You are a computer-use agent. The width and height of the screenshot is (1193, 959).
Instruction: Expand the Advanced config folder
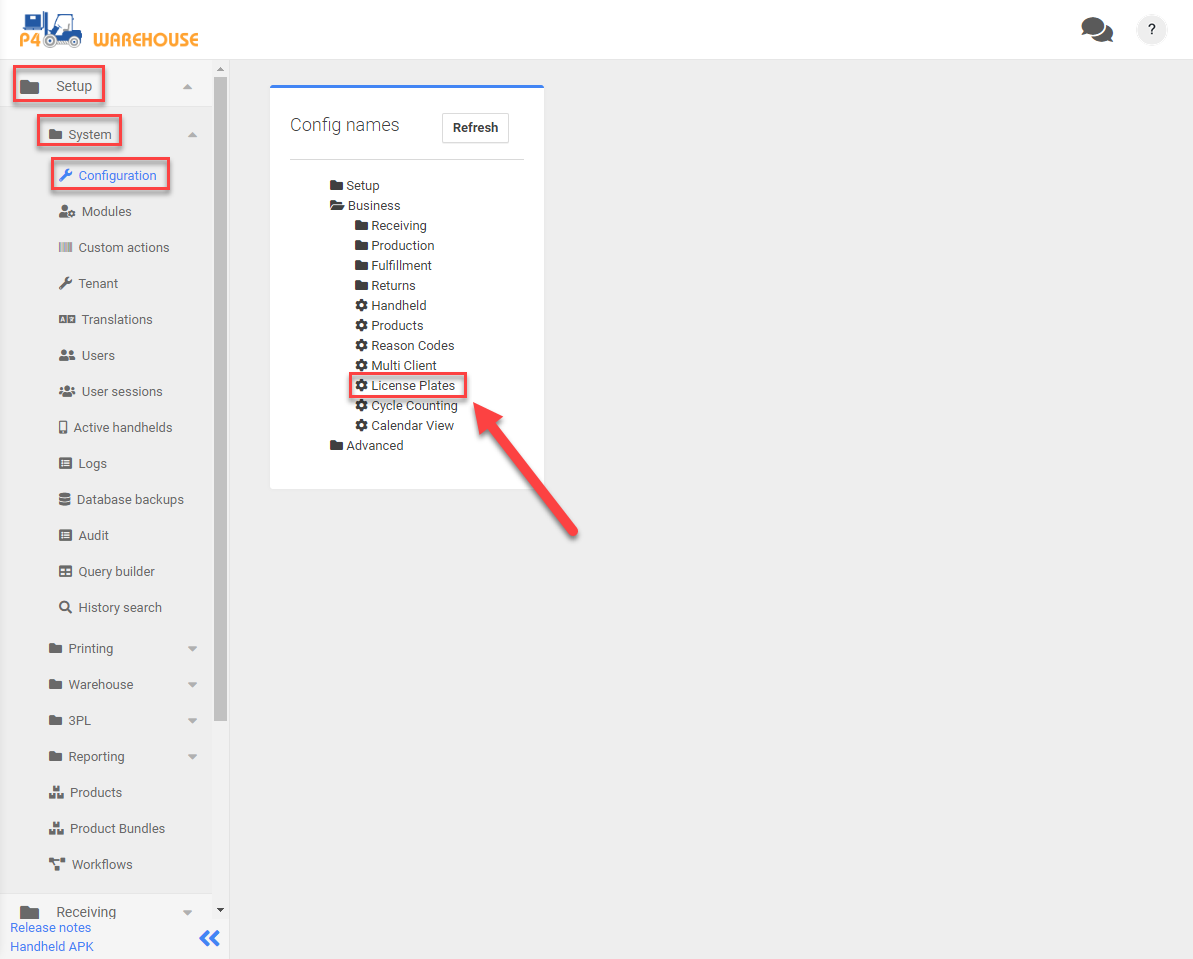pyautogui.click(x=374, y=446)
